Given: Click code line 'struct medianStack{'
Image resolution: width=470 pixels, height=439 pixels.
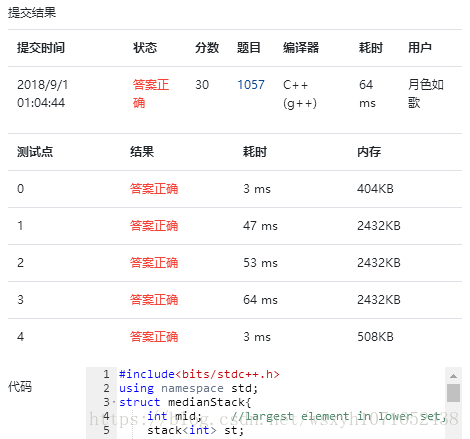Looking at the screenshot, I should (185, 402).
